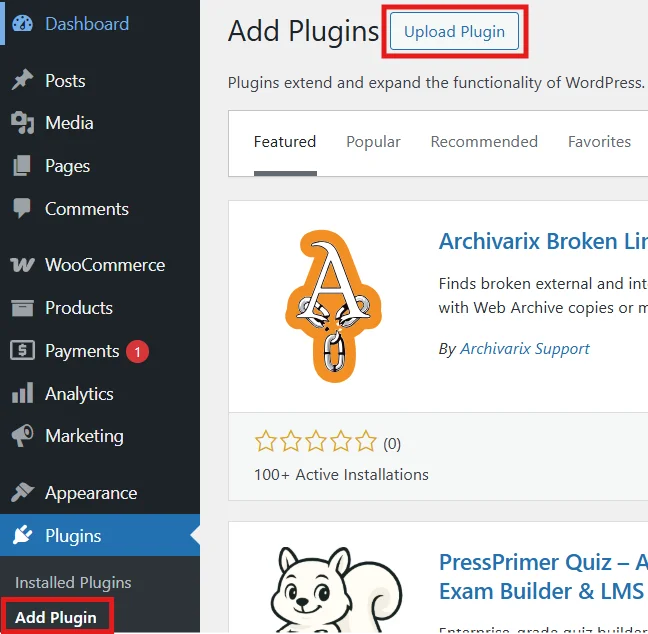This screenshot has width=648, height=634.
Task: Click the Dashboard gauge icon
Action: pos(22,24)
